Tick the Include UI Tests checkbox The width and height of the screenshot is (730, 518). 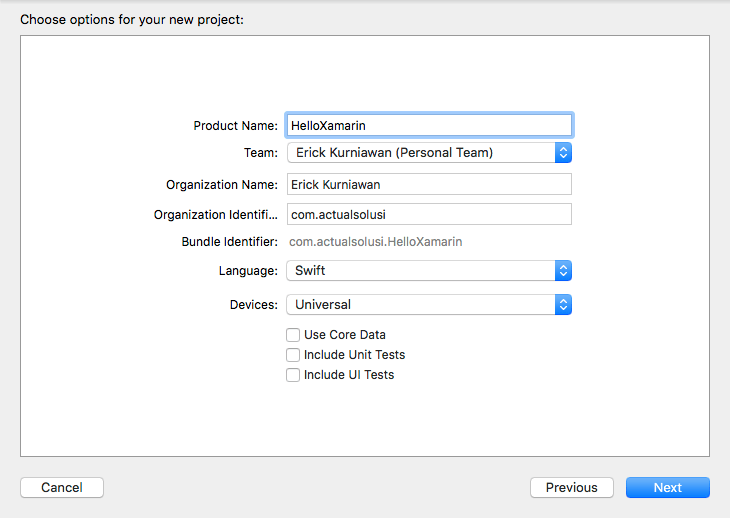click(293, 375)
